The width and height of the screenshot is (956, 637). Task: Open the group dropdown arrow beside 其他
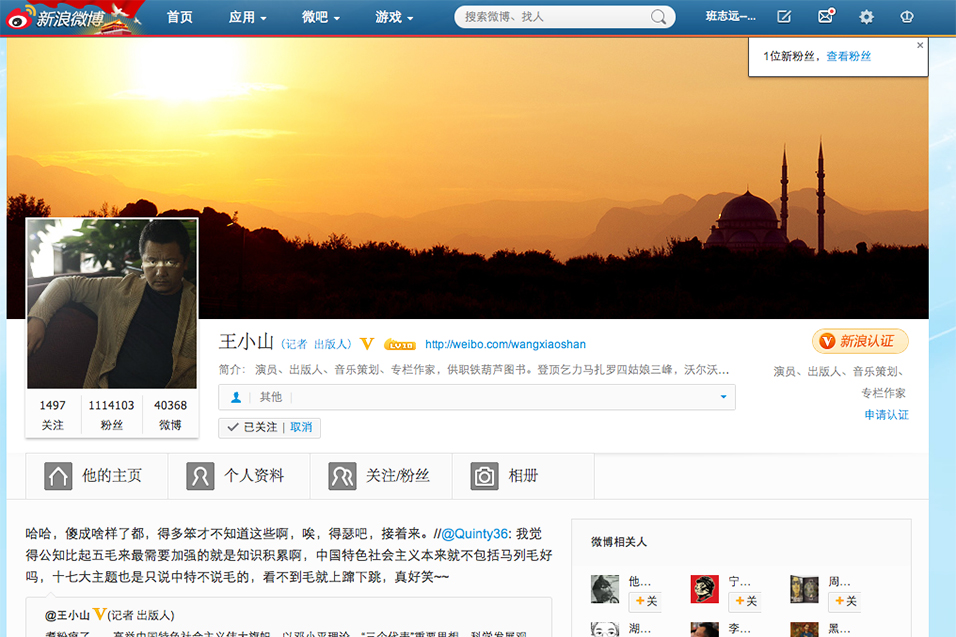(x=723, y=397)
